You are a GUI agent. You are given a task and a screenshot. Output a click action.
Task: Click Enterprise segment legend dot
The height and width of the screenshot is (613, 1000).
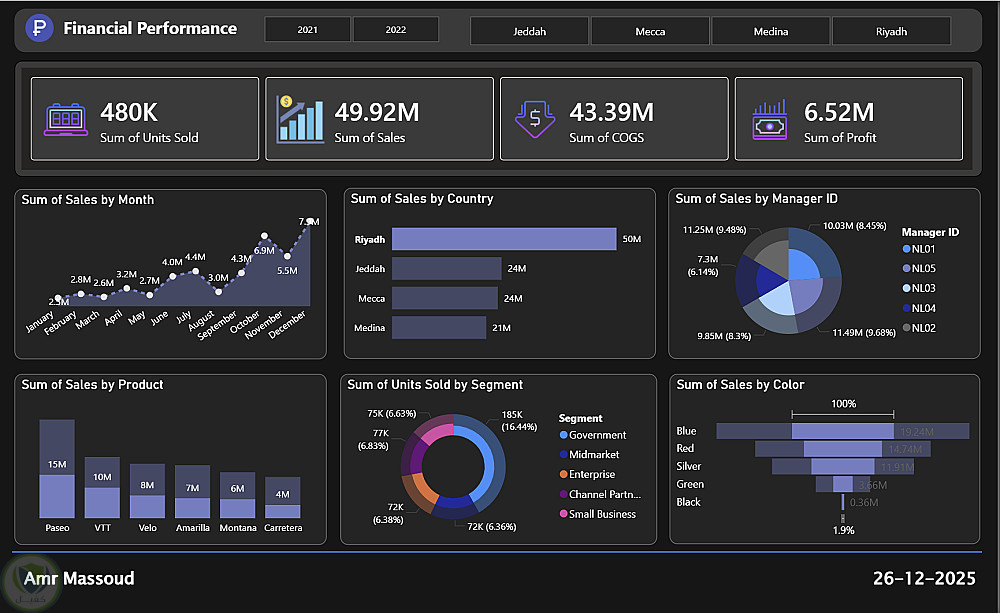(x=563, y=474)
